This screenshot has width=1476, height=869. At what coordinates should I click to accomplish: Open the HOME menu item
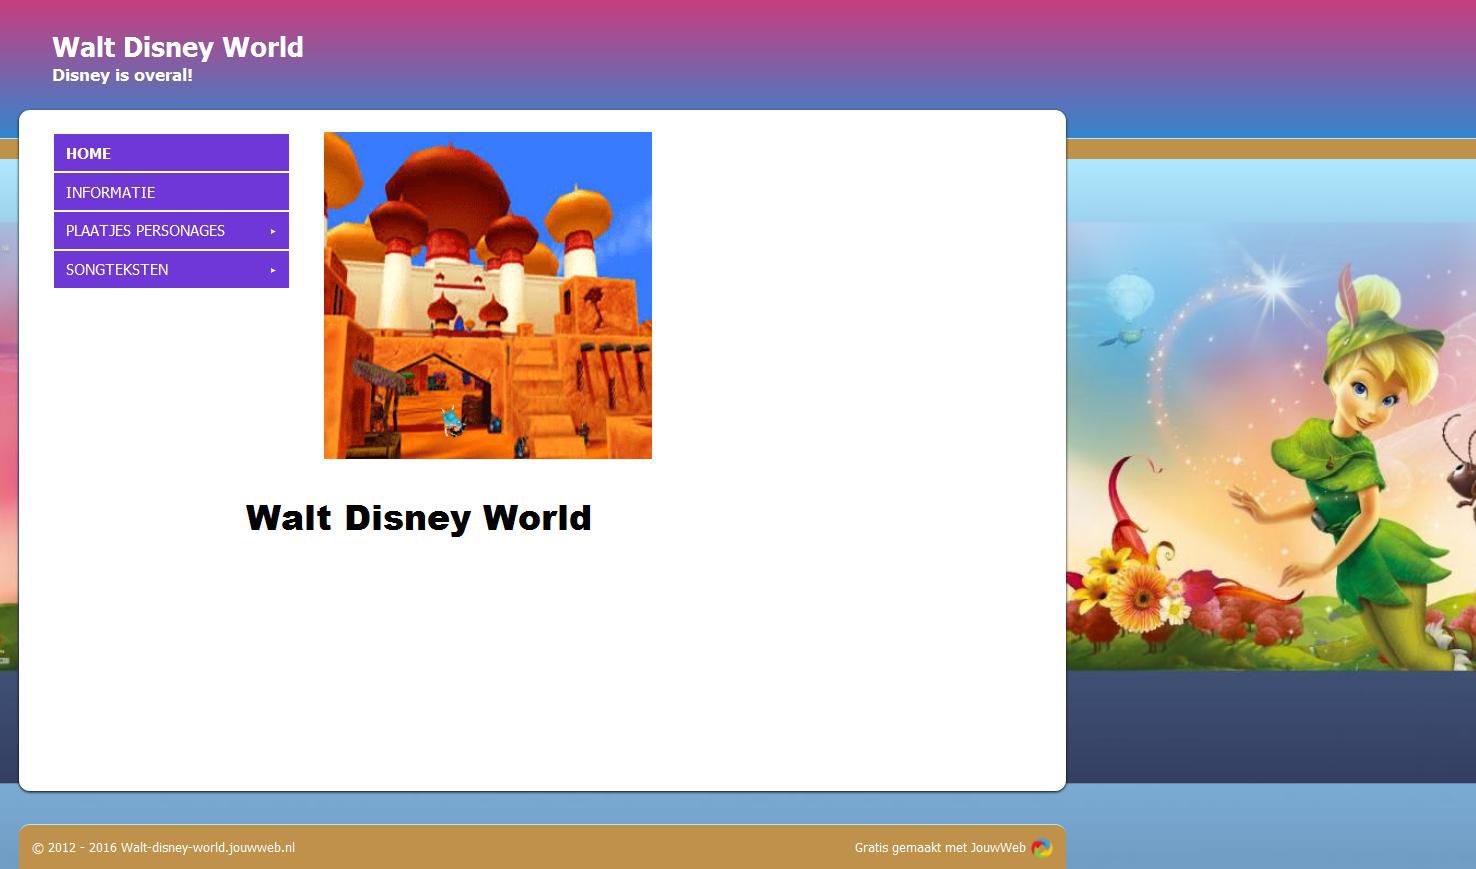(x=171, y=153)
